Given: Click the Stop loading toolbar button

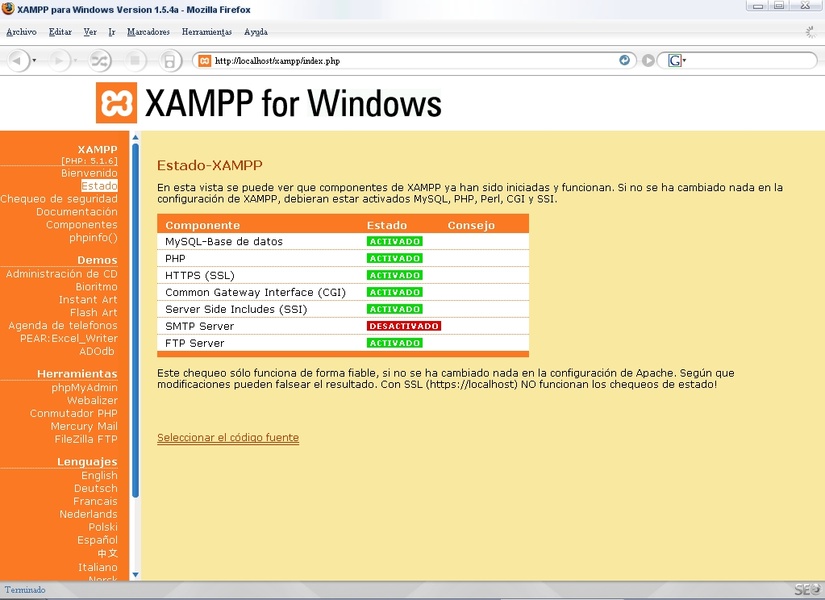Looking at the screenshot, I should (x=135, y=61).
